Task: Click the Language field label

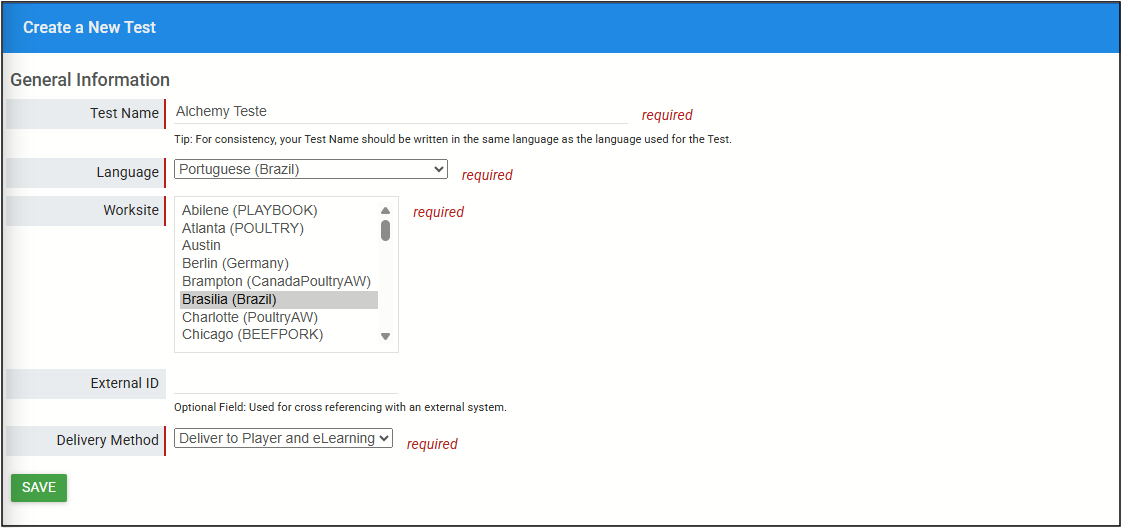Action: (127, 172)
